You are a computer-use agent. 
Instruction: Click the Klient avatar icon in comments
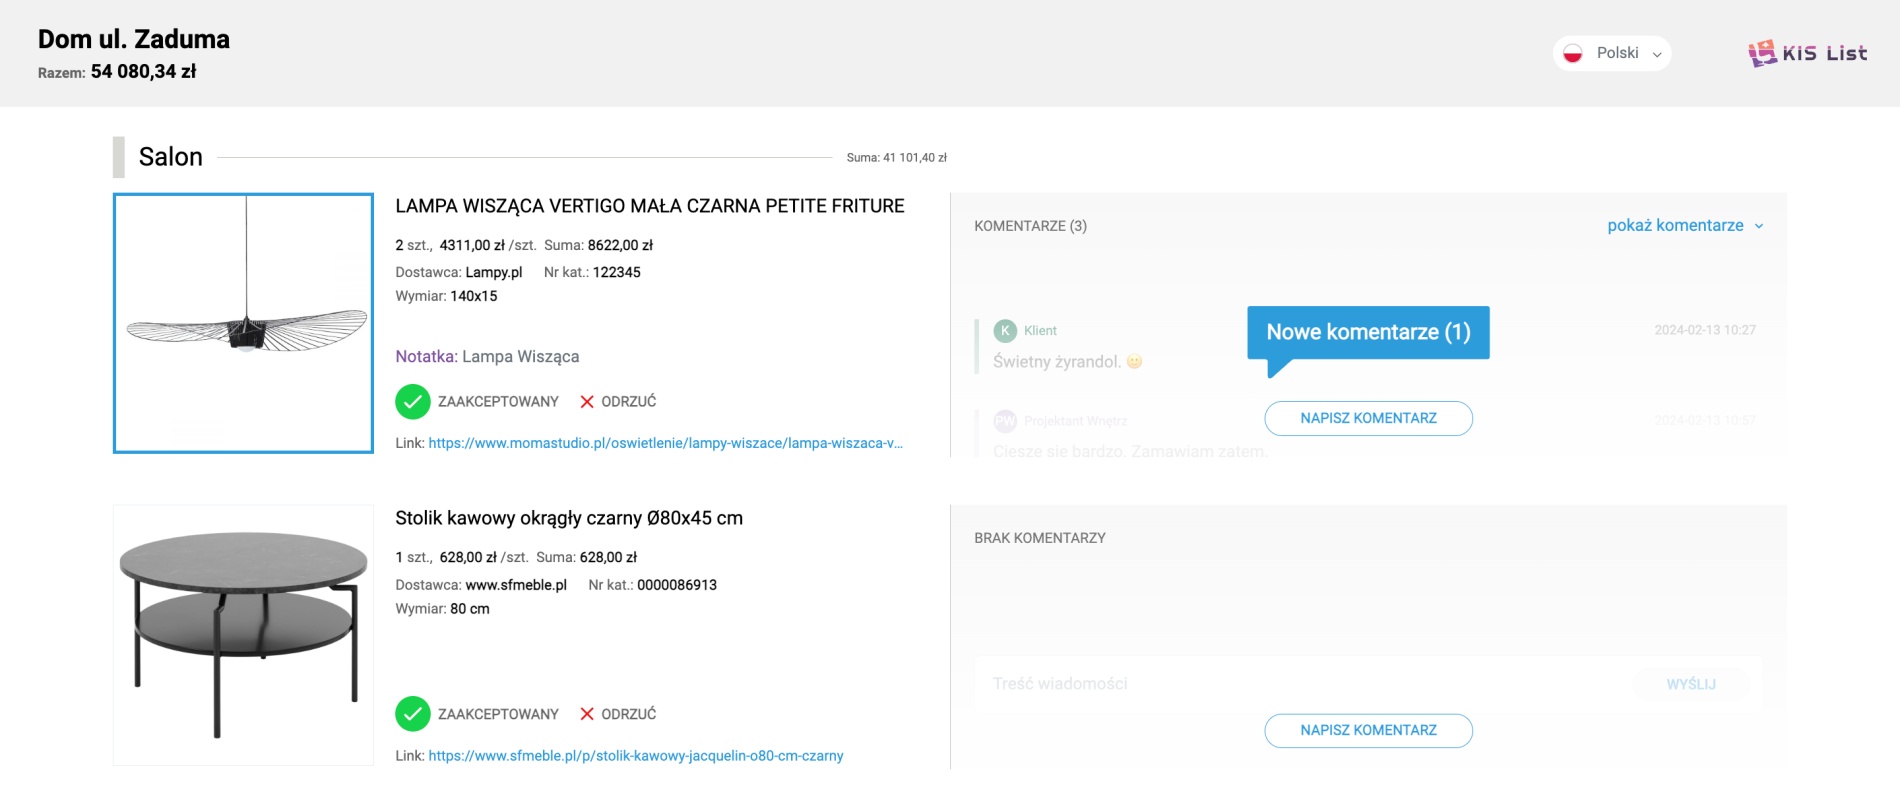[x=1005, y=331]
